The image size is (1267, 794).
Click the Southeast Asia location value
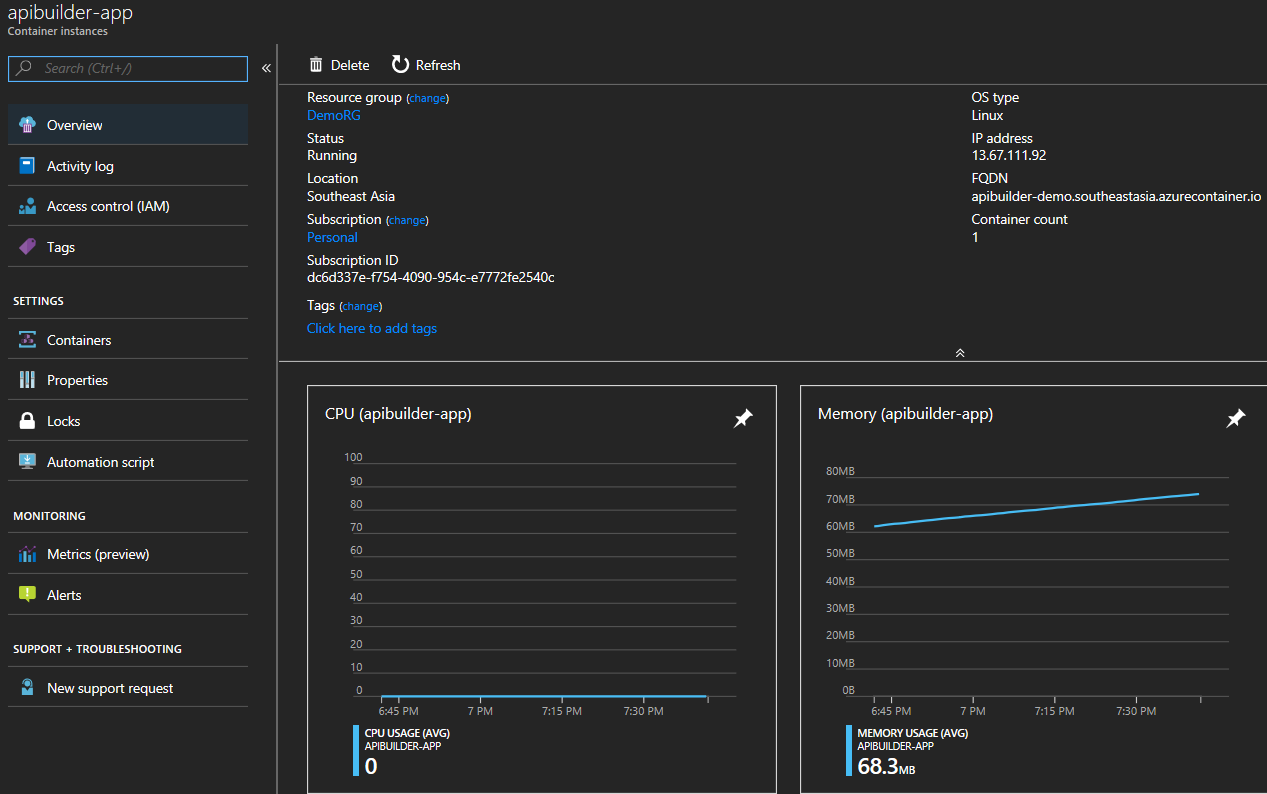[x=351, y=196]
